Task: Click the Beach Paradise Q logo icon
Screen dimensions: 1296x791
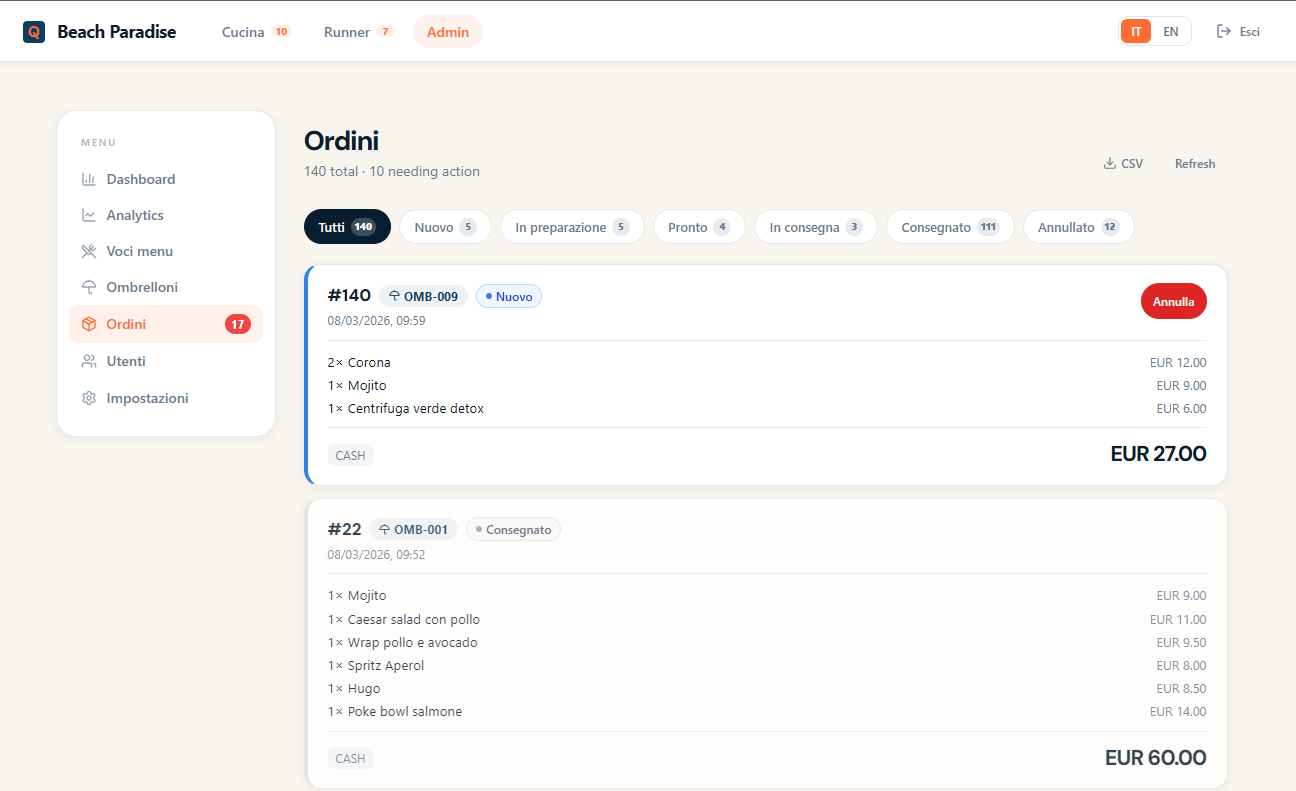Action: (34, 32)
